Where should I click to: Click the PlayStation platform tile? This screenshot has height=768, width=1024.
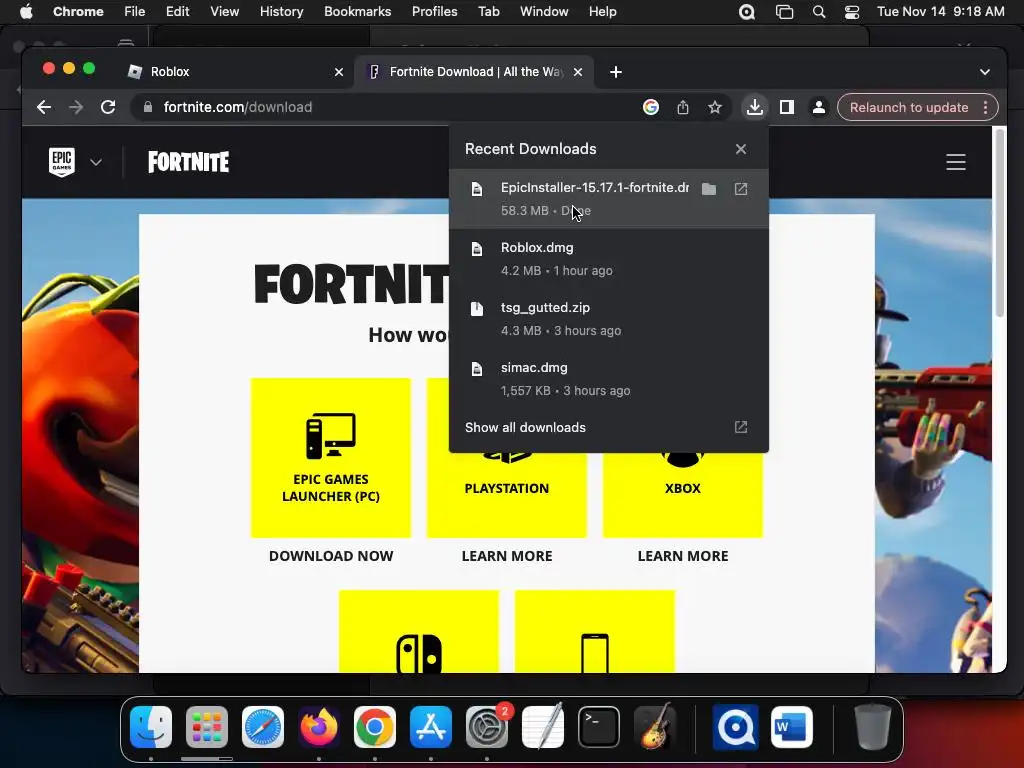(x=507, y=495)
